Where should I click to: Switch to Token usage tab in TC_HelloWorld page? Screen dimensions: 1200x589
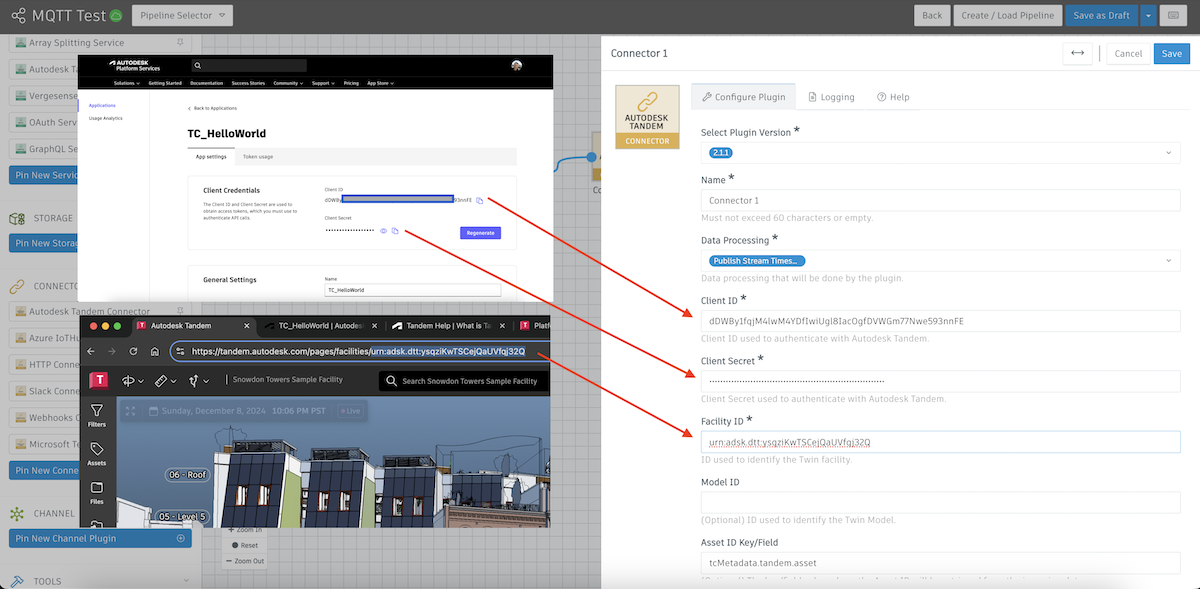[x=258, y=156]
